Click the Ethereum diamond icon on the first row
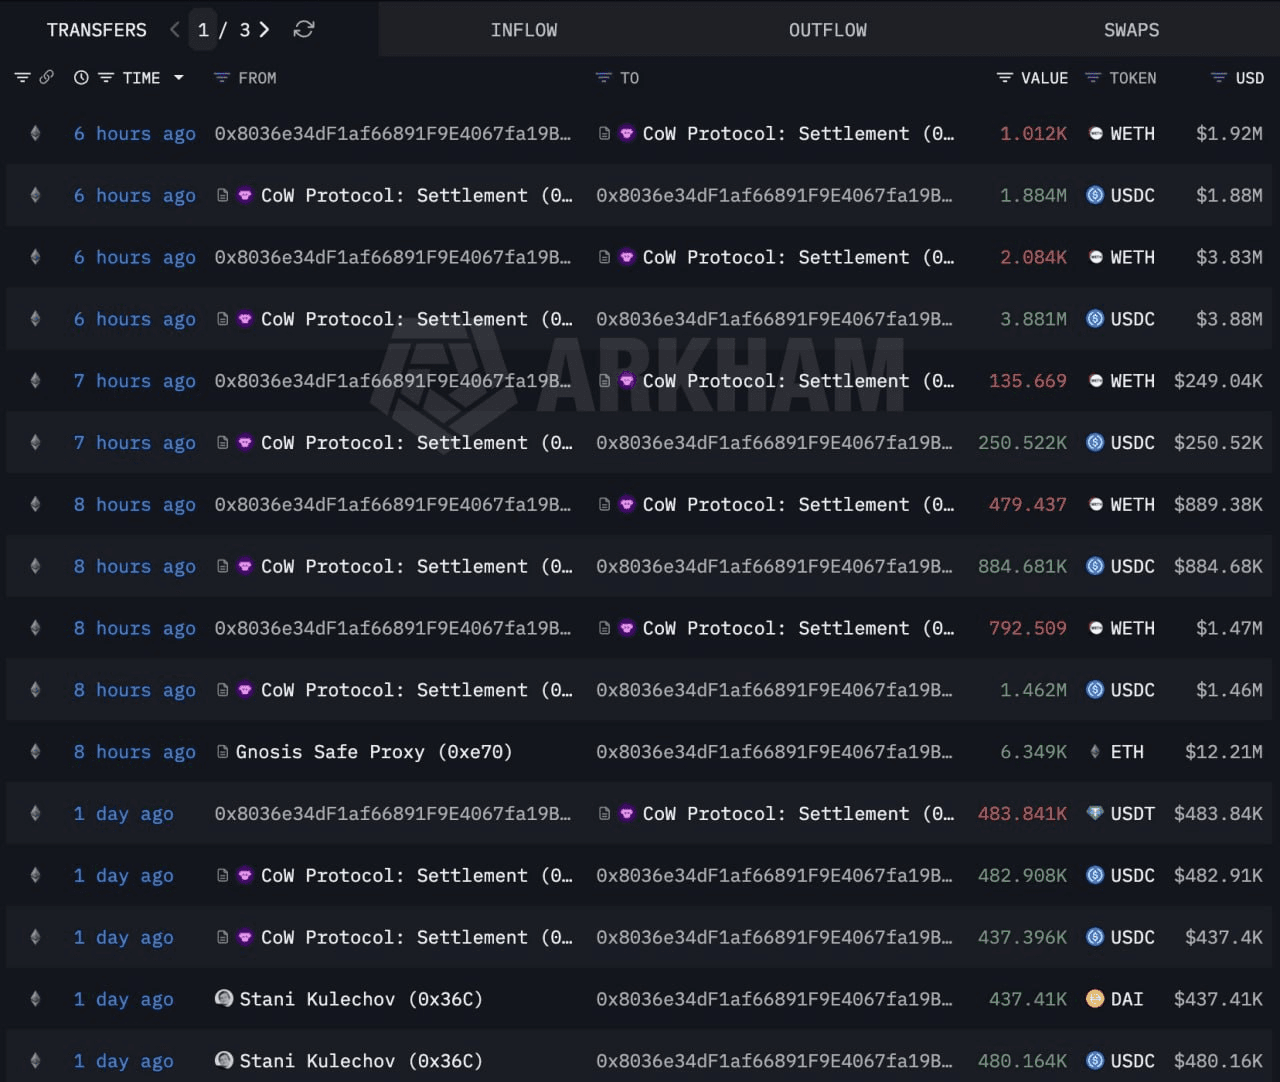This screenshot has width=1280, height=1082. tap(34, 133)
